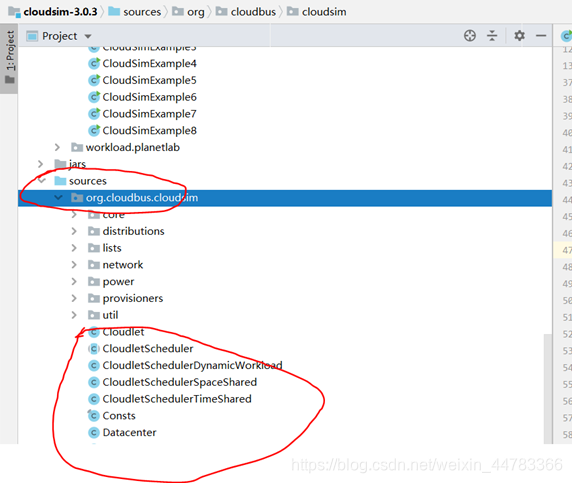Expand the provisioners package
This screenshot has height=483, width=572.
[x=74, y=298]
